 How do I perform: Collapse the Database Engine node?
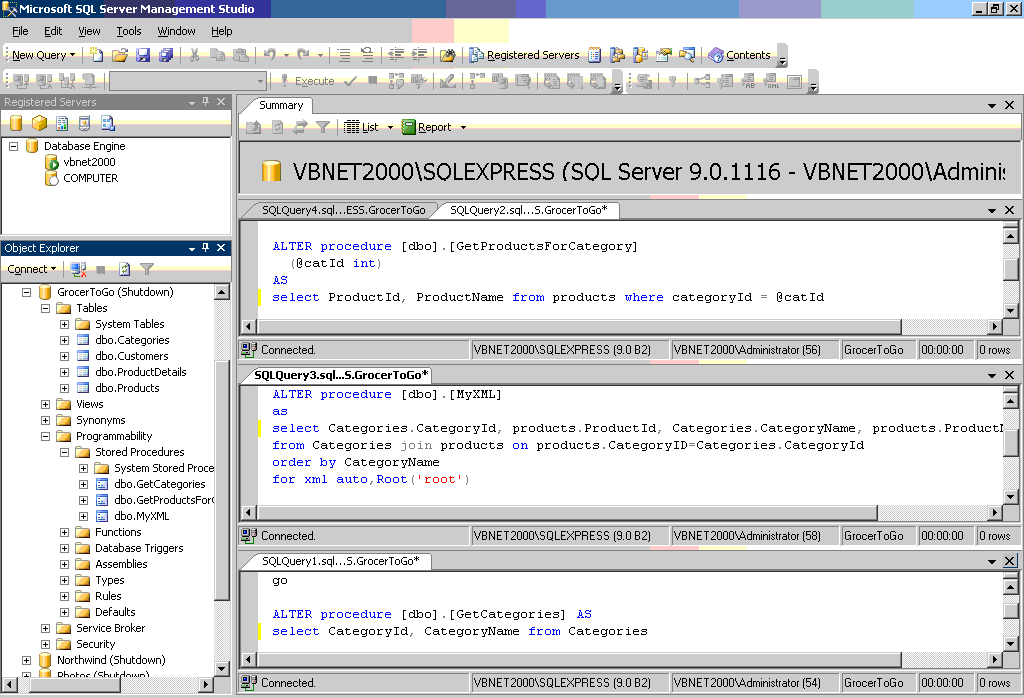click(13, 146)
